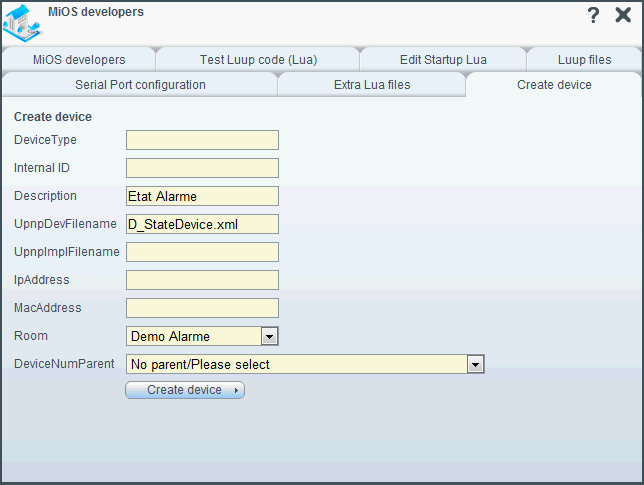Focus the UpnpImplFilename input field
Screen dimensions: 644x485
202,252
